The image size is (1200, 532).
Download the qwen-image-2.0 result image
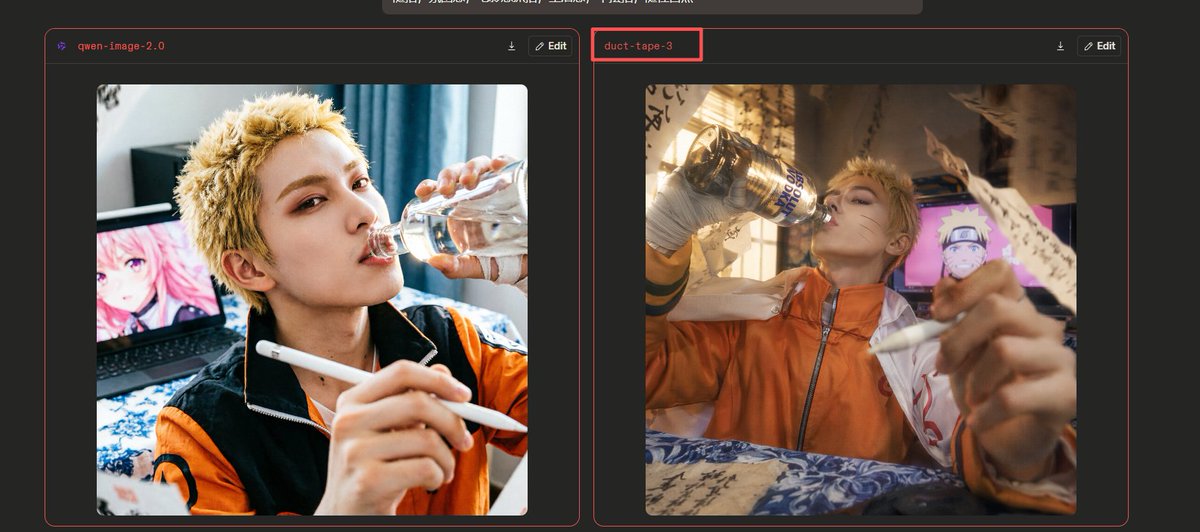tap(511, 46)
